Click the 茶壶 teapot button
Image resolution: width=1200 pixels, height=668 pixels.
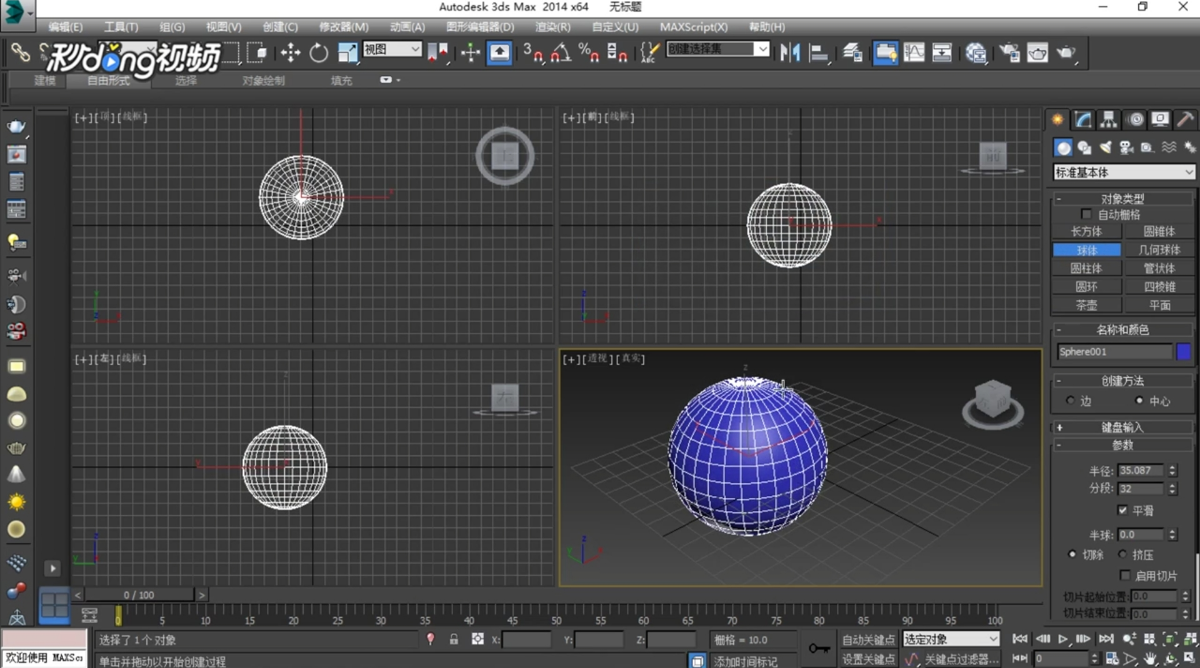tap(1086, 305)
